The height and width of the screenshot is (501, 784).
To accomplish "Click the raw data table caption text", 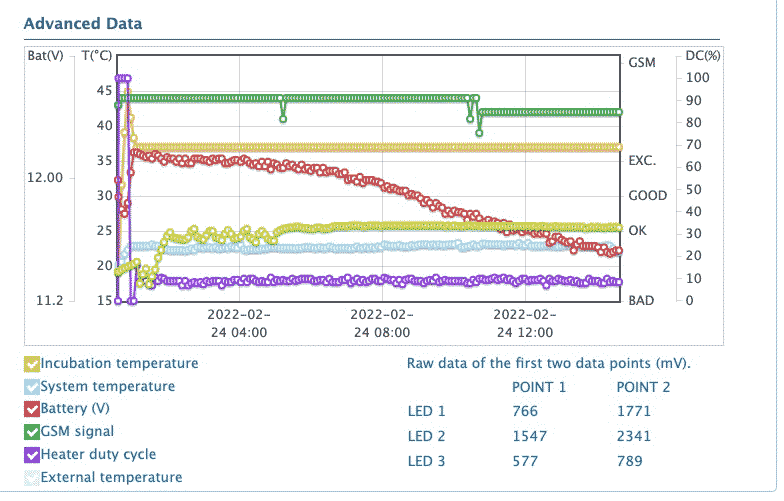I will [549, 363].
